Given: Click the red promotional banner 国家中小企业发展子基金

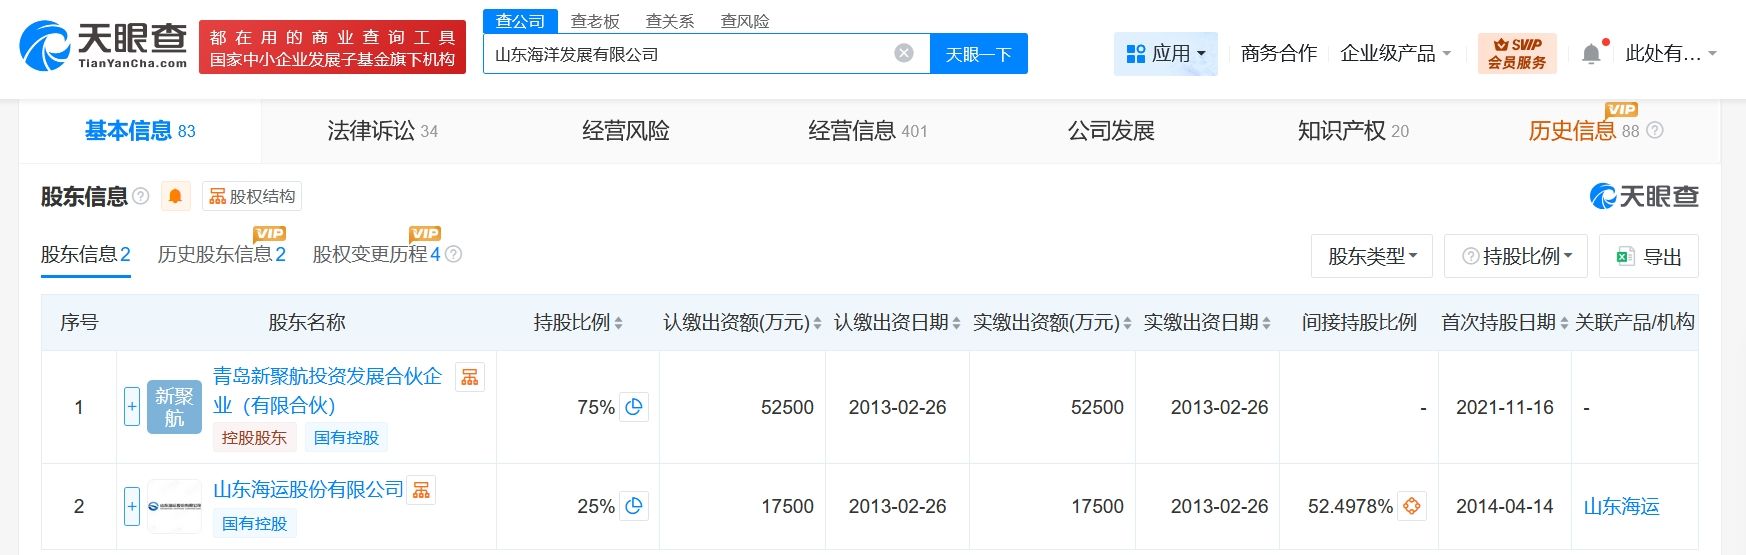Looking at the screenshot, I should pos(332,47).
